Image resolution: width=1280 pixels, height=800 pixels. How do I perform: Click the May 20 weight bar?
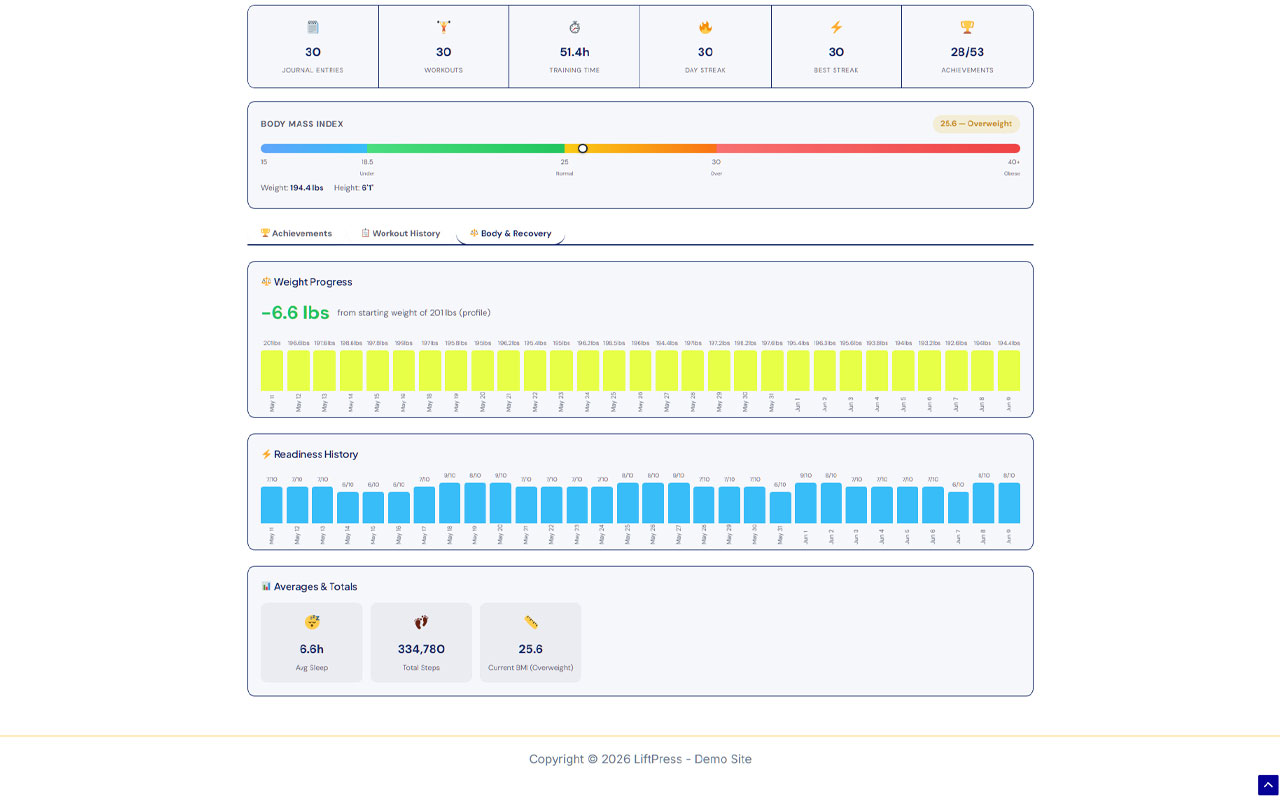pos(482,371)
